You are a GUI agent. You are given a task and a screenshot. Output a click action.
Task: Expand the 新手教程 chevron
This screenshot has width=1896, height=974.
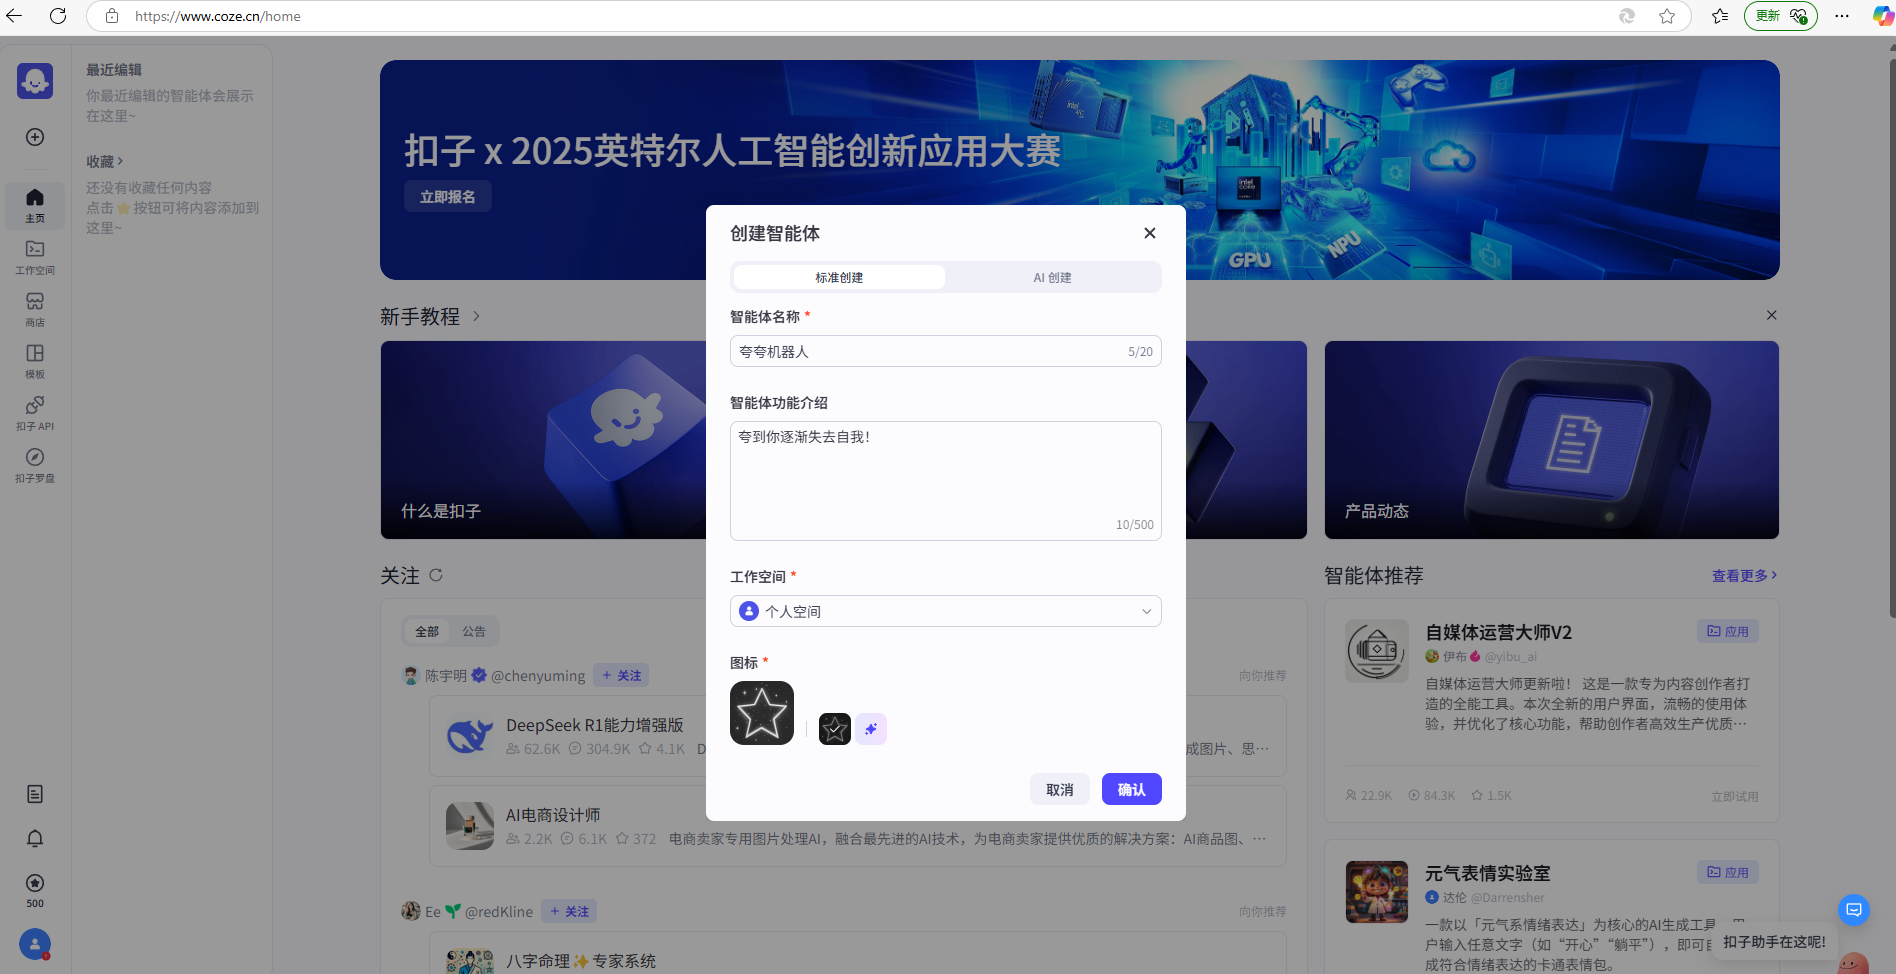point(476,316)
